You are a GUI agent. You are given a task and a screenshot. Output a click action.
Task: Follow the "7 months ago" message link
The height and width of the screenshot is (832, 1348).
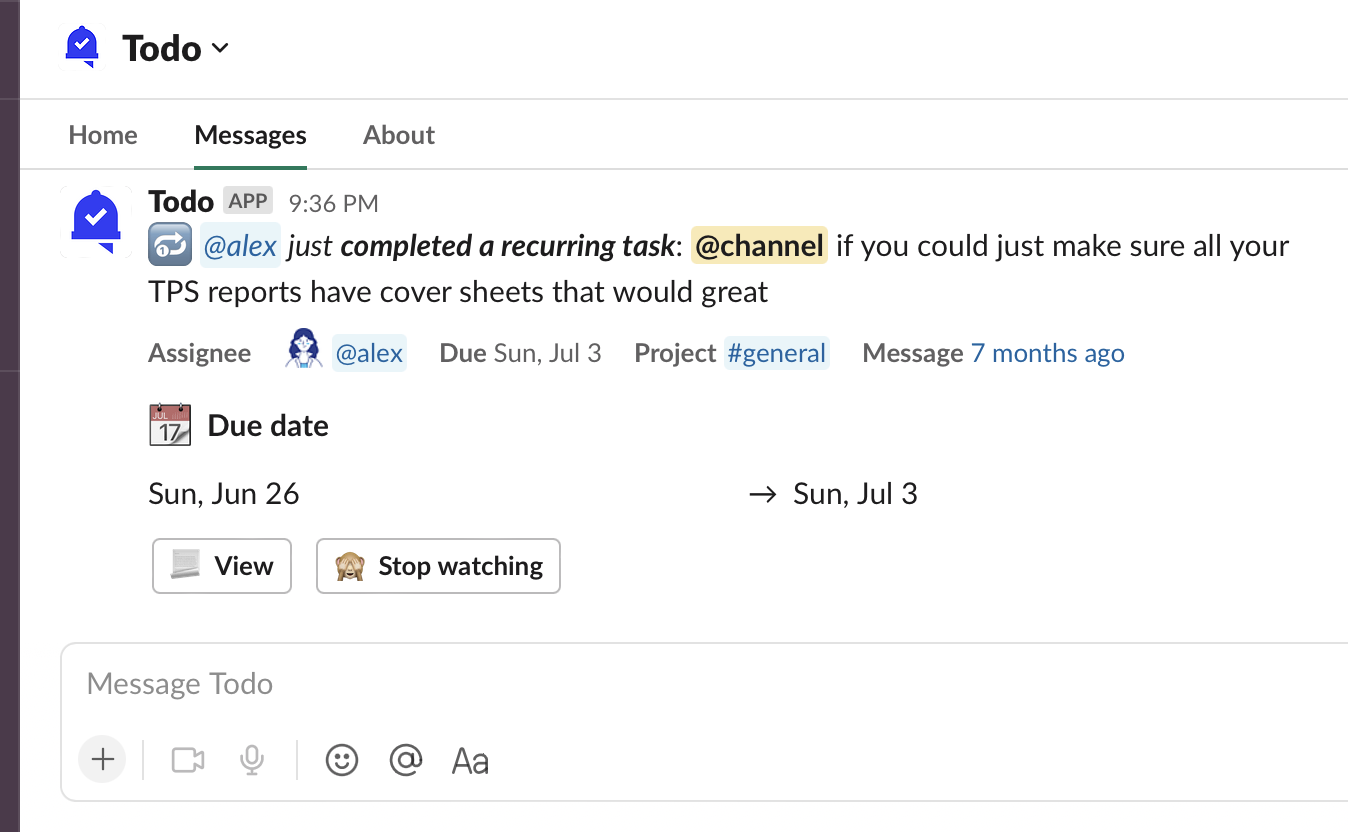pos(1047,353)
